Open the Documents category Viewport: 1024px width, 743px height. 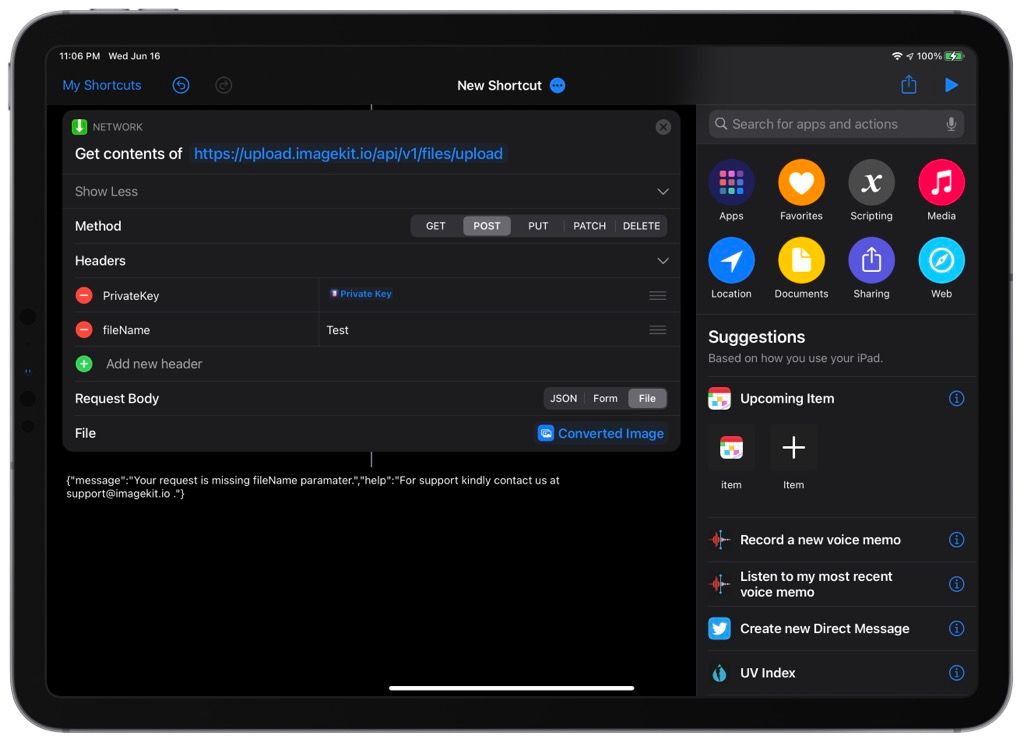coord(801,268)
